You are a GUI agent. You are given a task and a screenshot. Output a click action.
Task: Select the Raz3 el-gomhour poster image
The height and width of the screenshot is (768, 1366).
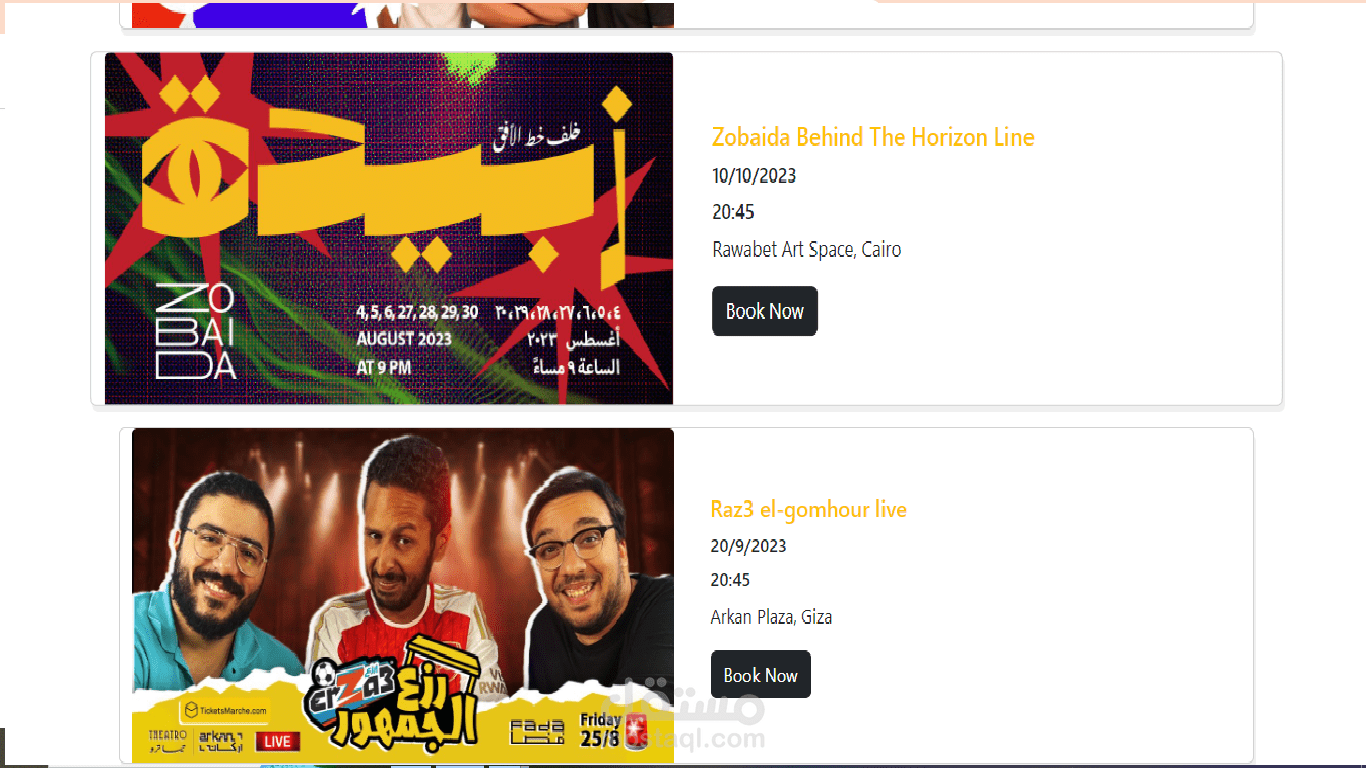point(403,596)
